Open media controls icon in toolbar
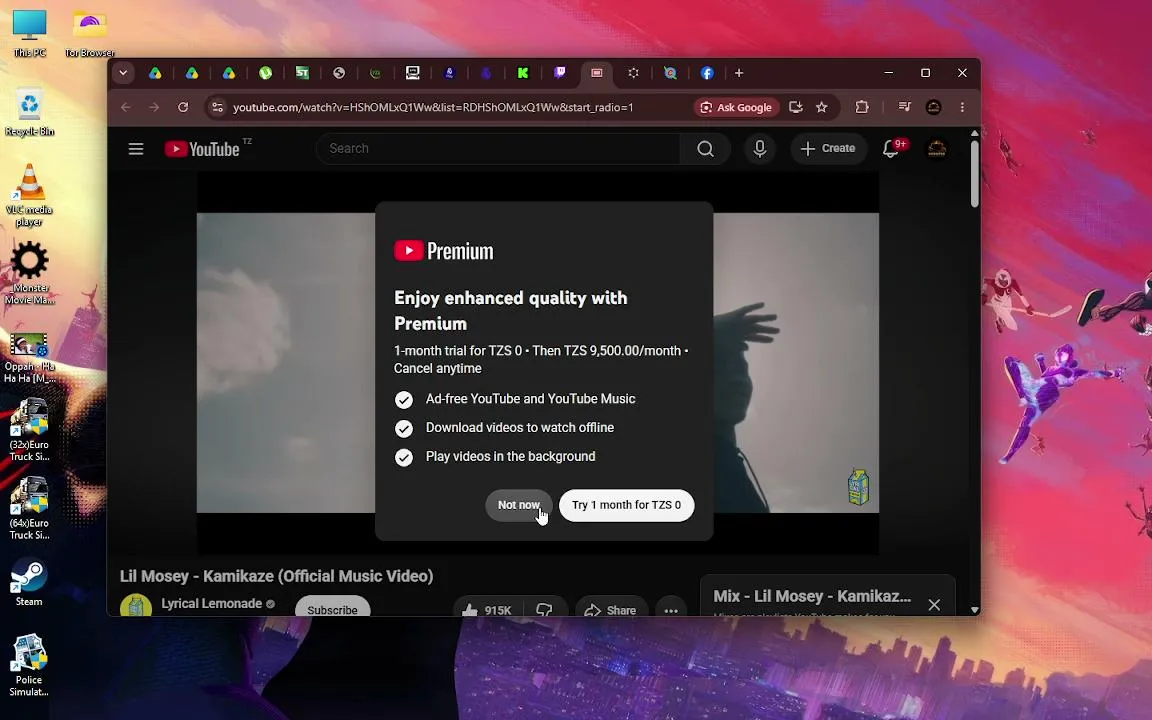This screenshot has width=1152, height=720. (904, 107)
